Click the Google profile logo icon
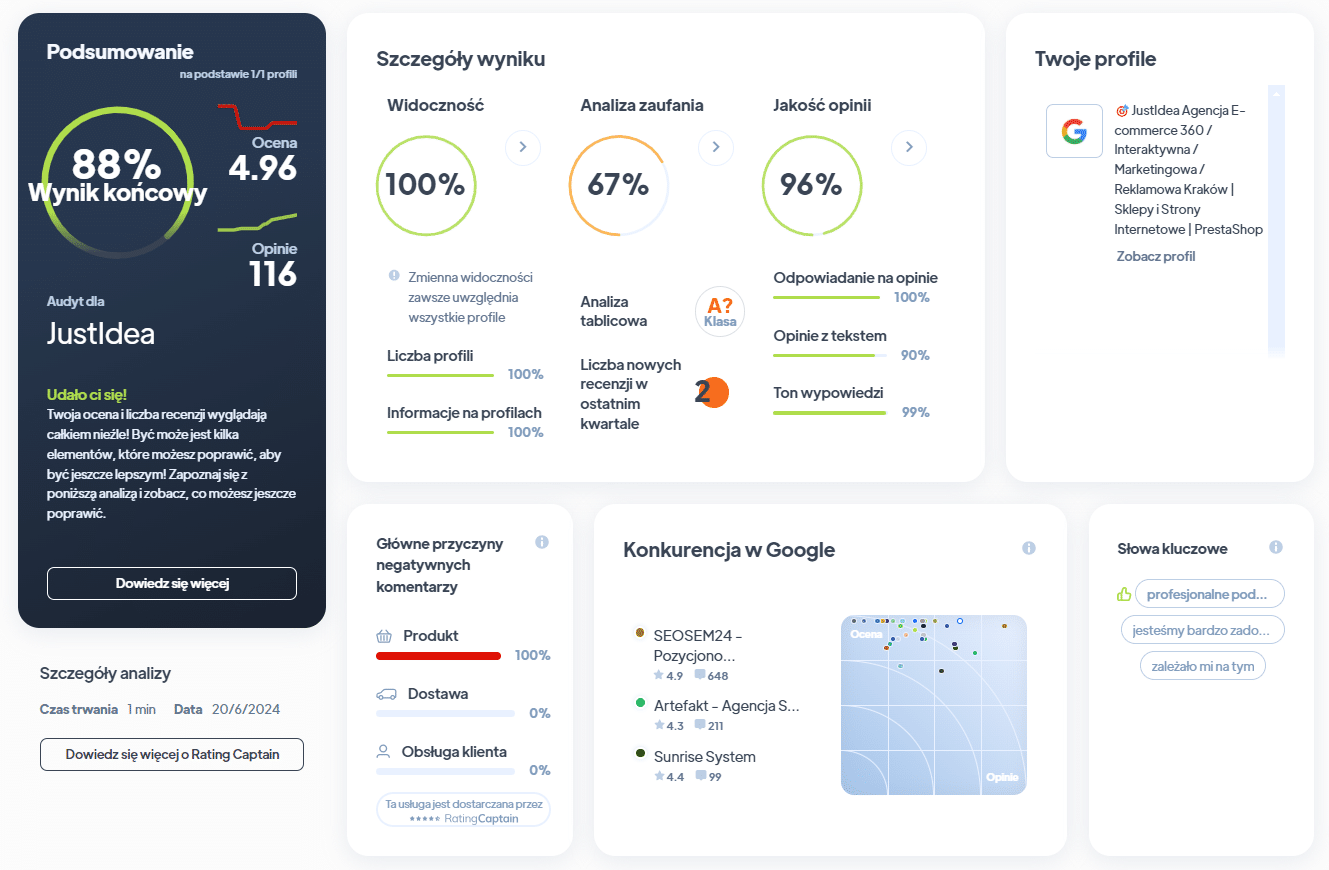Image resolution: width=1329 pixels, height=870 pixels. [1074, 131]
